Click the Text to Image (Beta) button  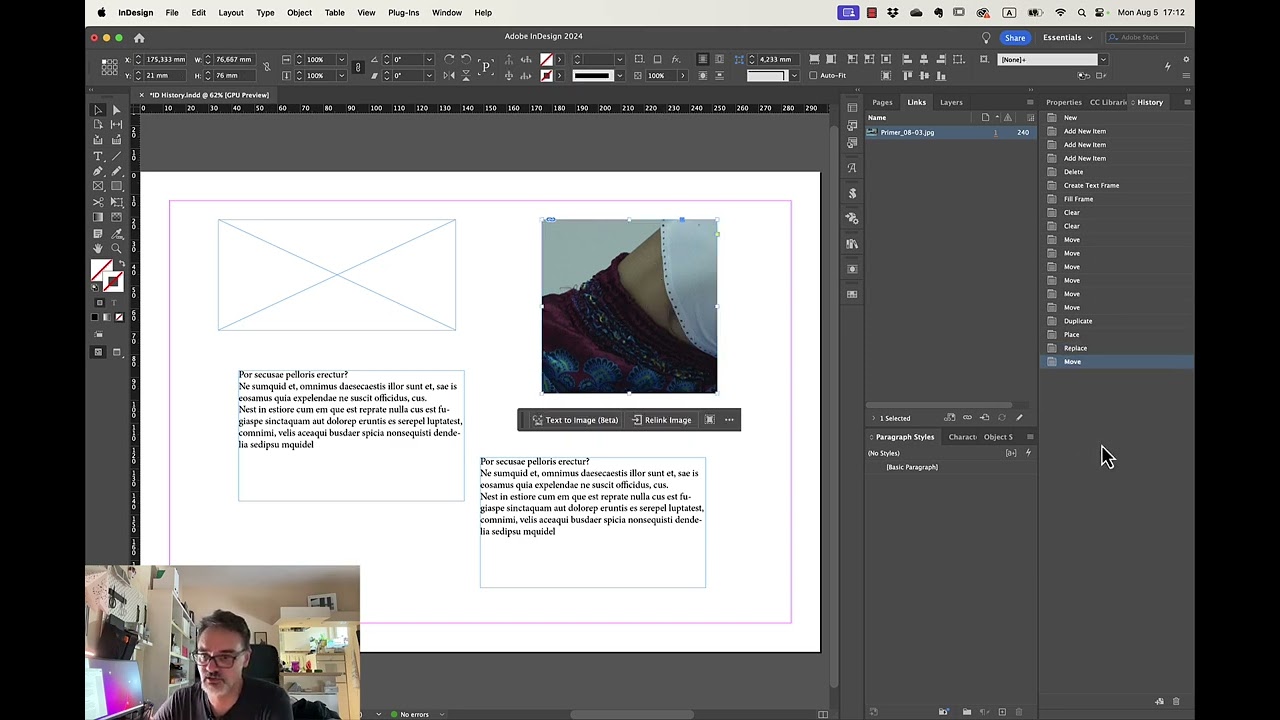tap(575, 420)
